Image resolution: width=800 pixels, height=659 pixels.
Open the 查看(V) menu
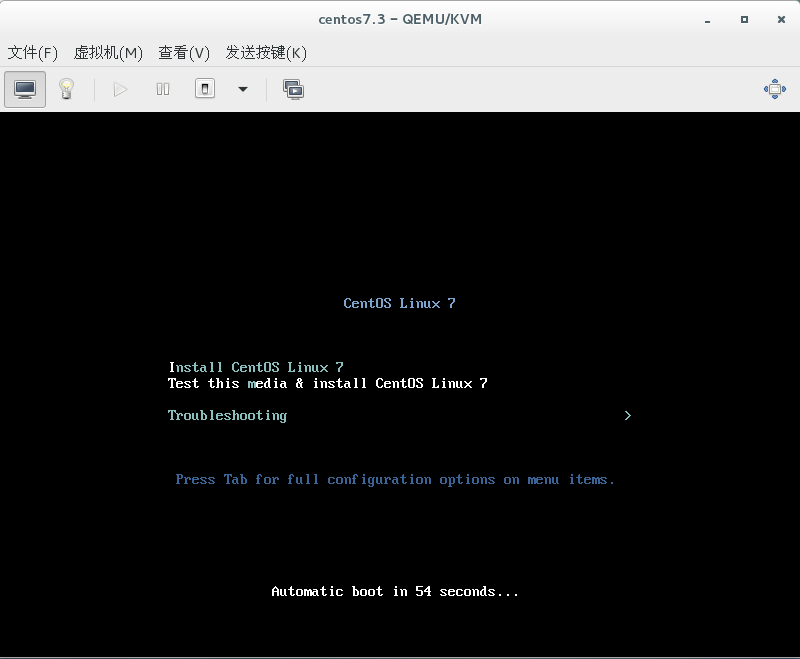coord(184,53)
